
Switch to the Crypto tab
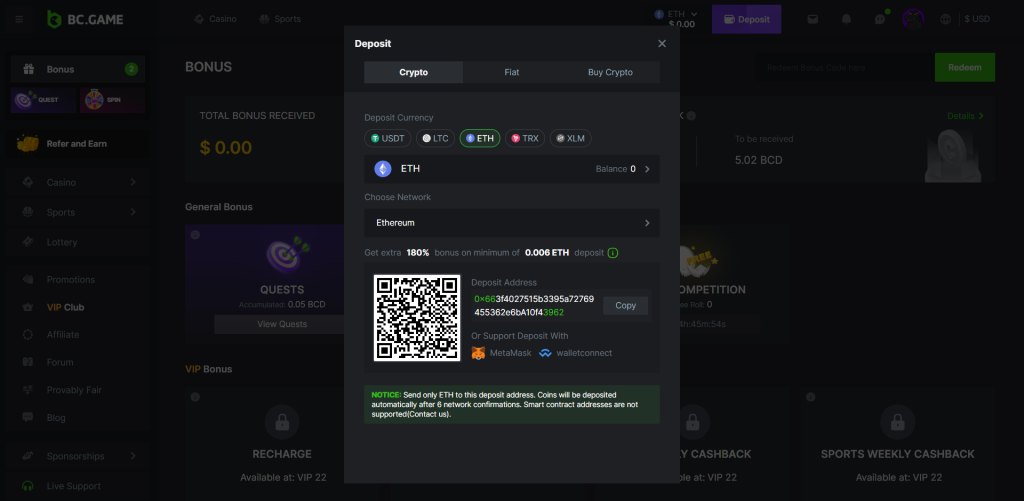click(413, 73)
